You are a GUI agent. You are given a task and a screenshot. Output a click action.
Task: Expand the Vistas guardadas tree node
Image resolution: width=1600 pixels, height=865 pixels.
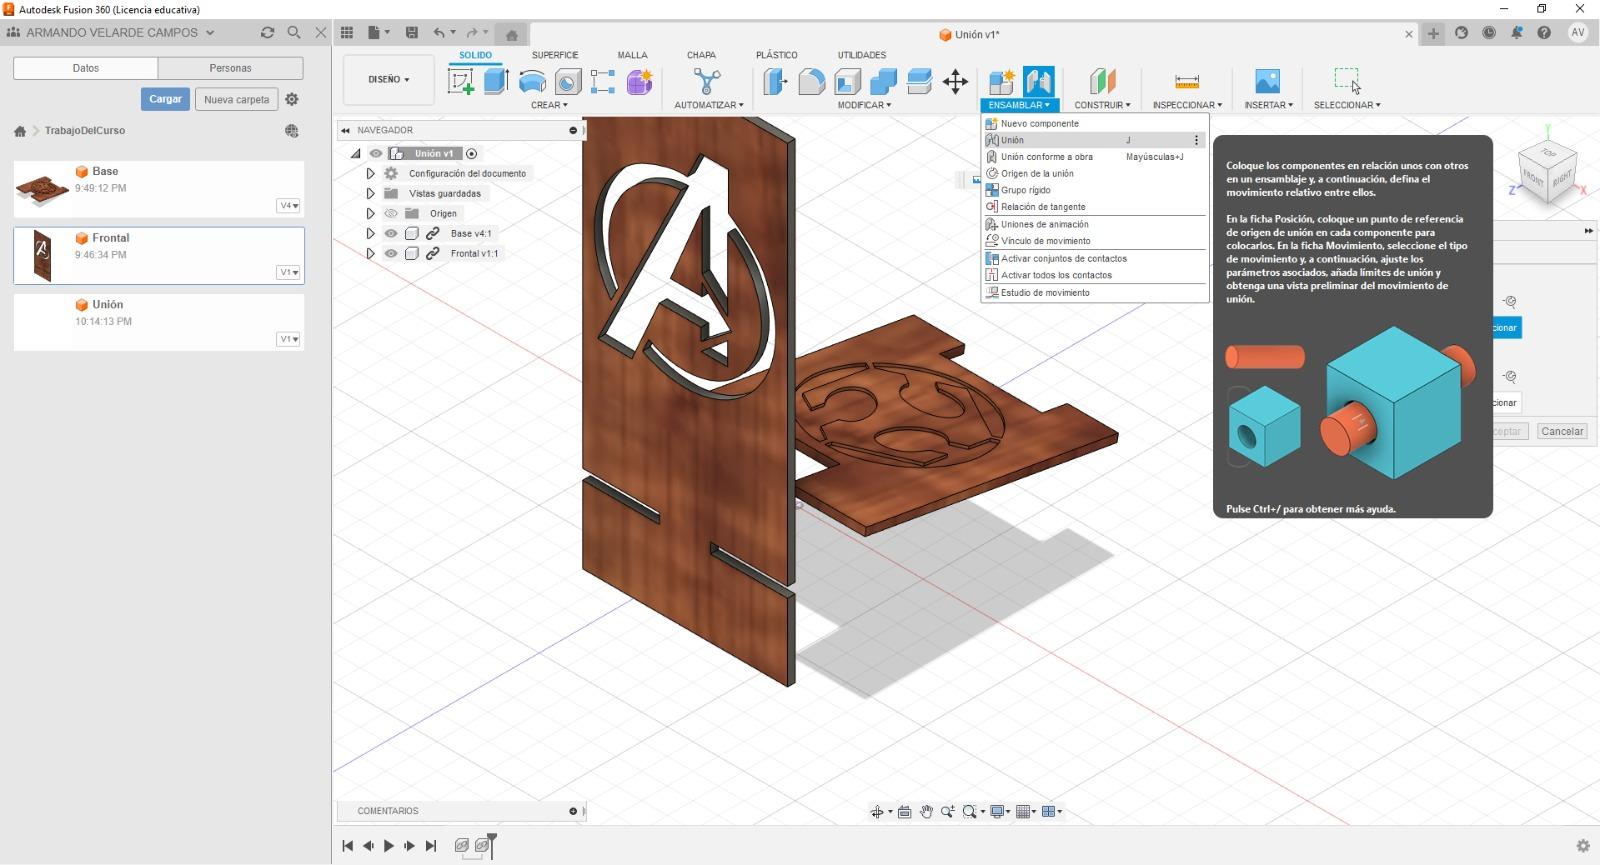click(x=370, y=193)
